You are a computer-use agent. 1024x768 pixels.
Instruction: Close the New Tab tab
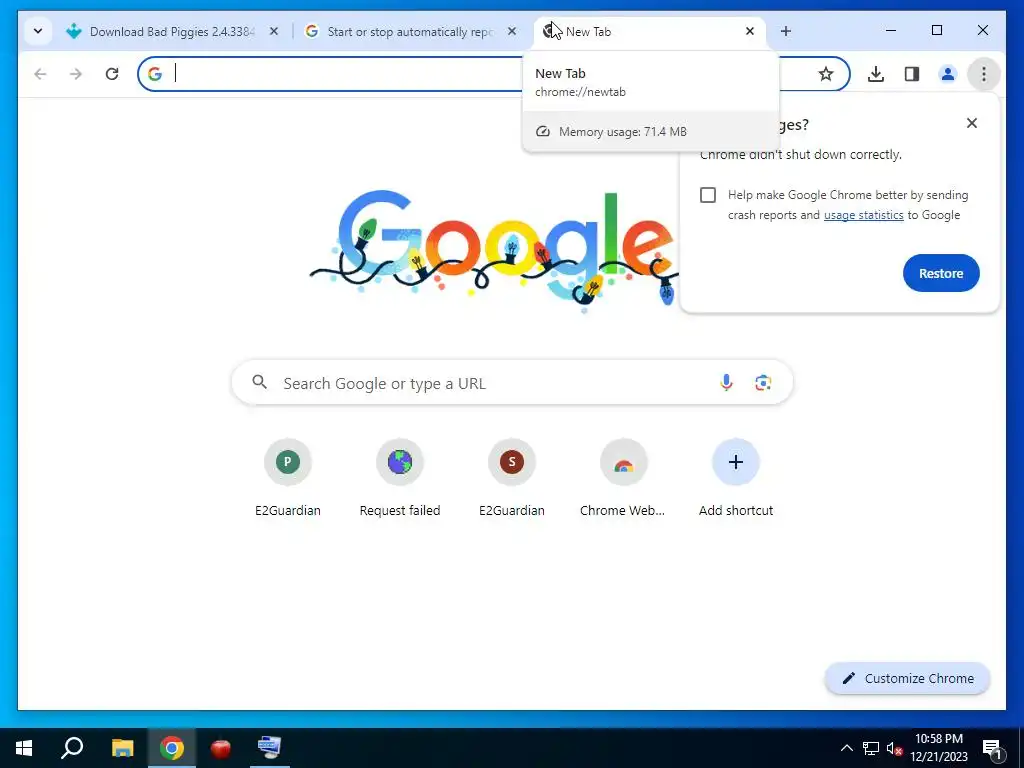(x=750, y=31)
